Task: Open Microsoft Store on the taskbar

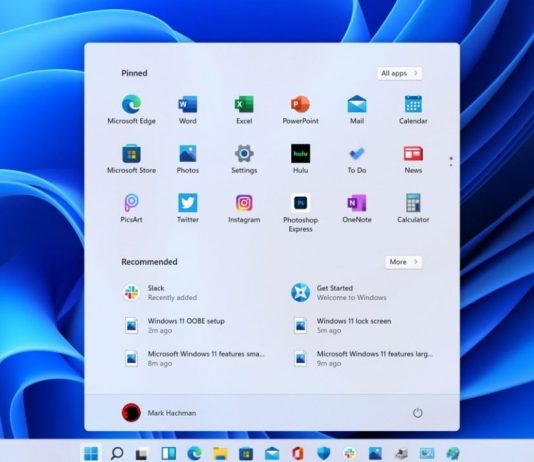Action: 246,453
